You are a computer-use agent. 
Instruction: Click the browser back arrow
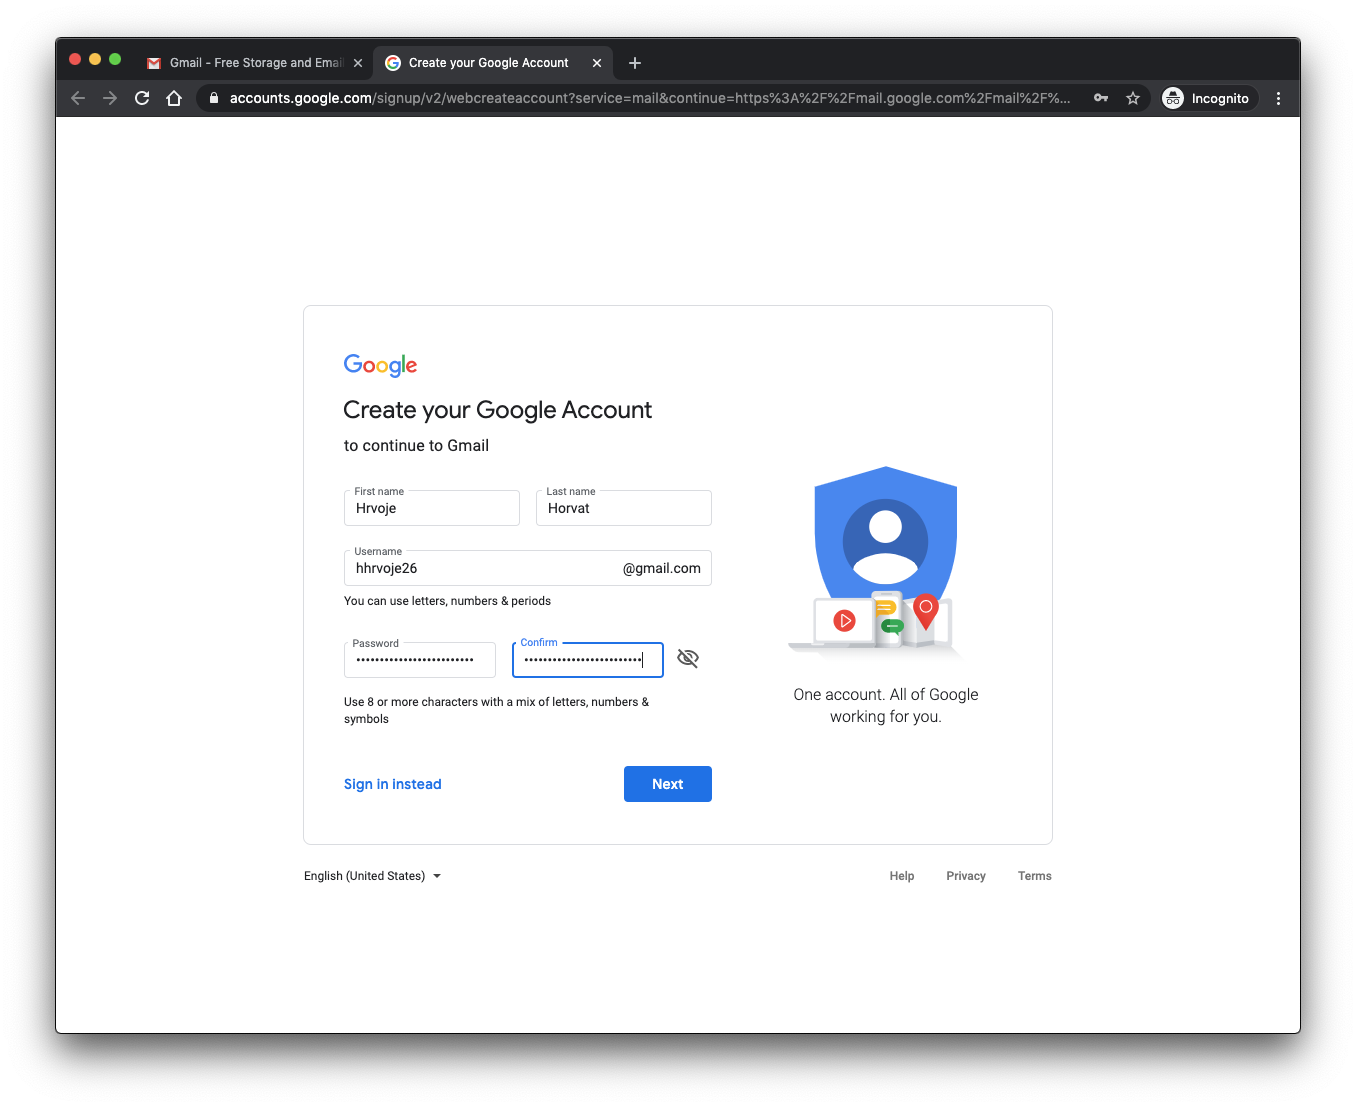click(78, 98)
